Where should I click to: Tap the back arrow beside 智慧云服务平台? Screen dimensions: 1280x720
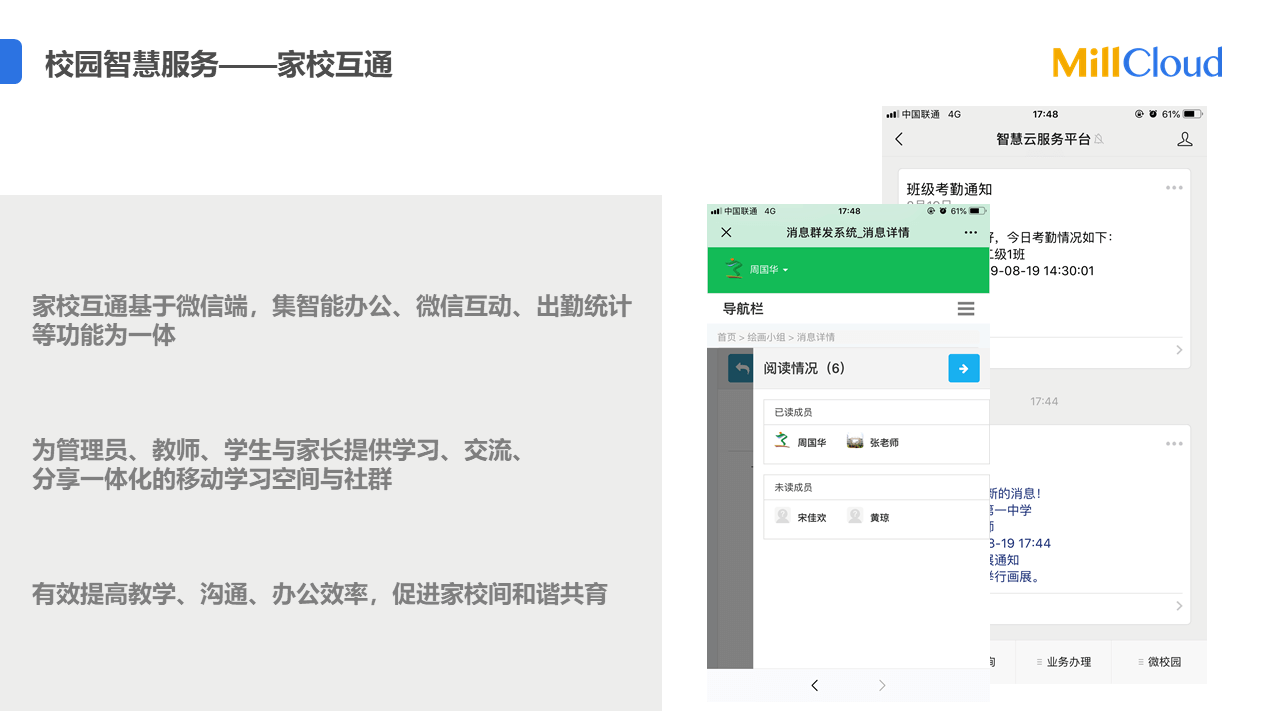[899, 140]
